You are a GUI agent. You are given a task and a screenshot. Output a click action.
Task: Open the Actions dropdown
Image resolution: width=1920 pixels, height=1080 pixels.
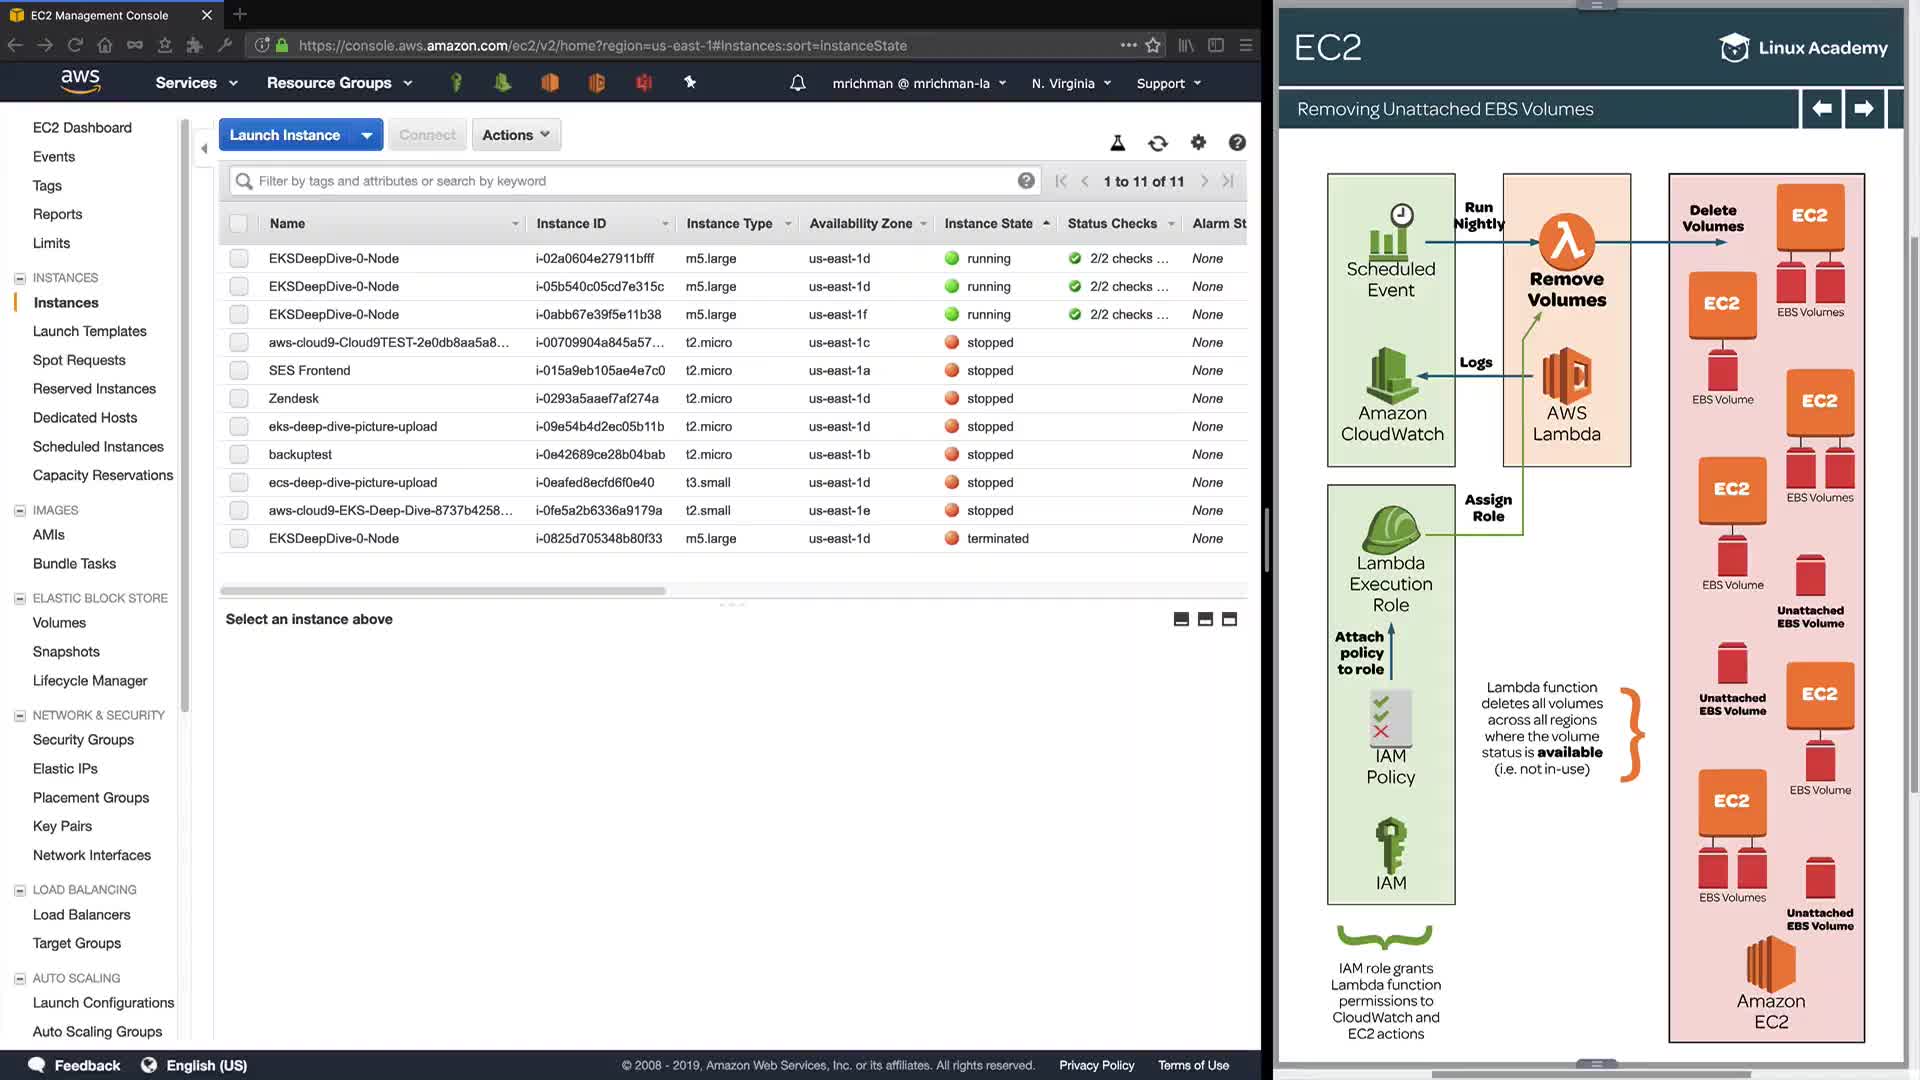(516, 135)
